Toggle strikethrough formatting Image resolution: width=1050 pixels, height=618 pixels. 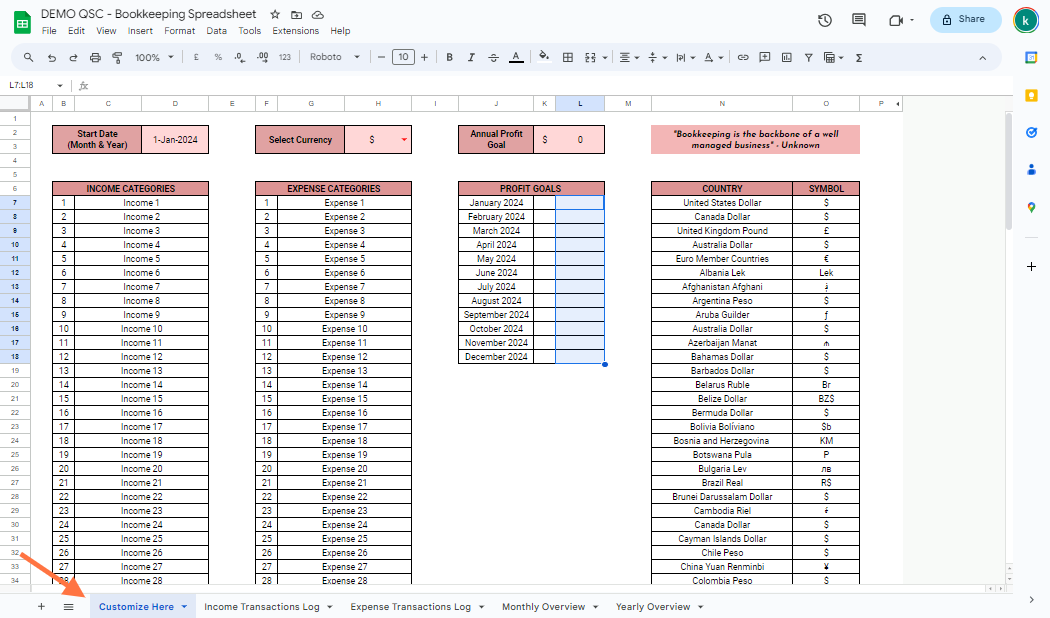click(x=494, y=58)
